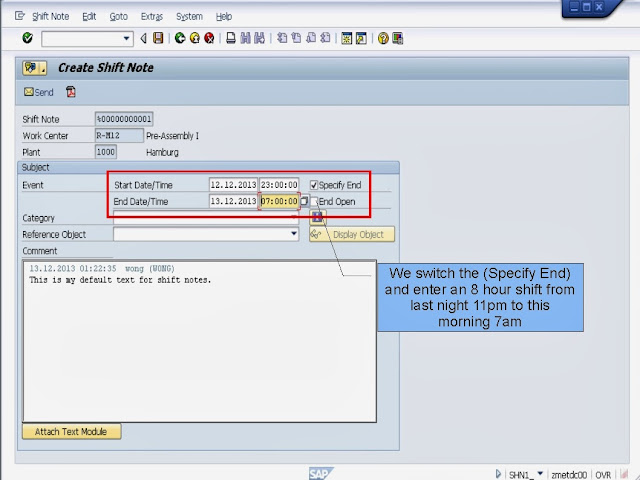Click the start time field 23:00:00
Screen dimensions: 640x480
pos(279,184)
